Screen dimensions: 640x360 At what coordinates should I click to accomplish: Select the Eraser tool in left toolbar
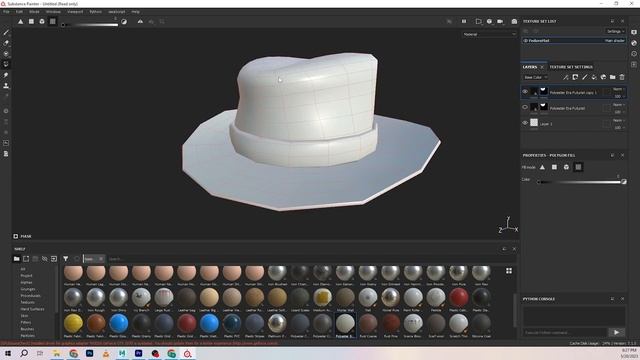6,43
